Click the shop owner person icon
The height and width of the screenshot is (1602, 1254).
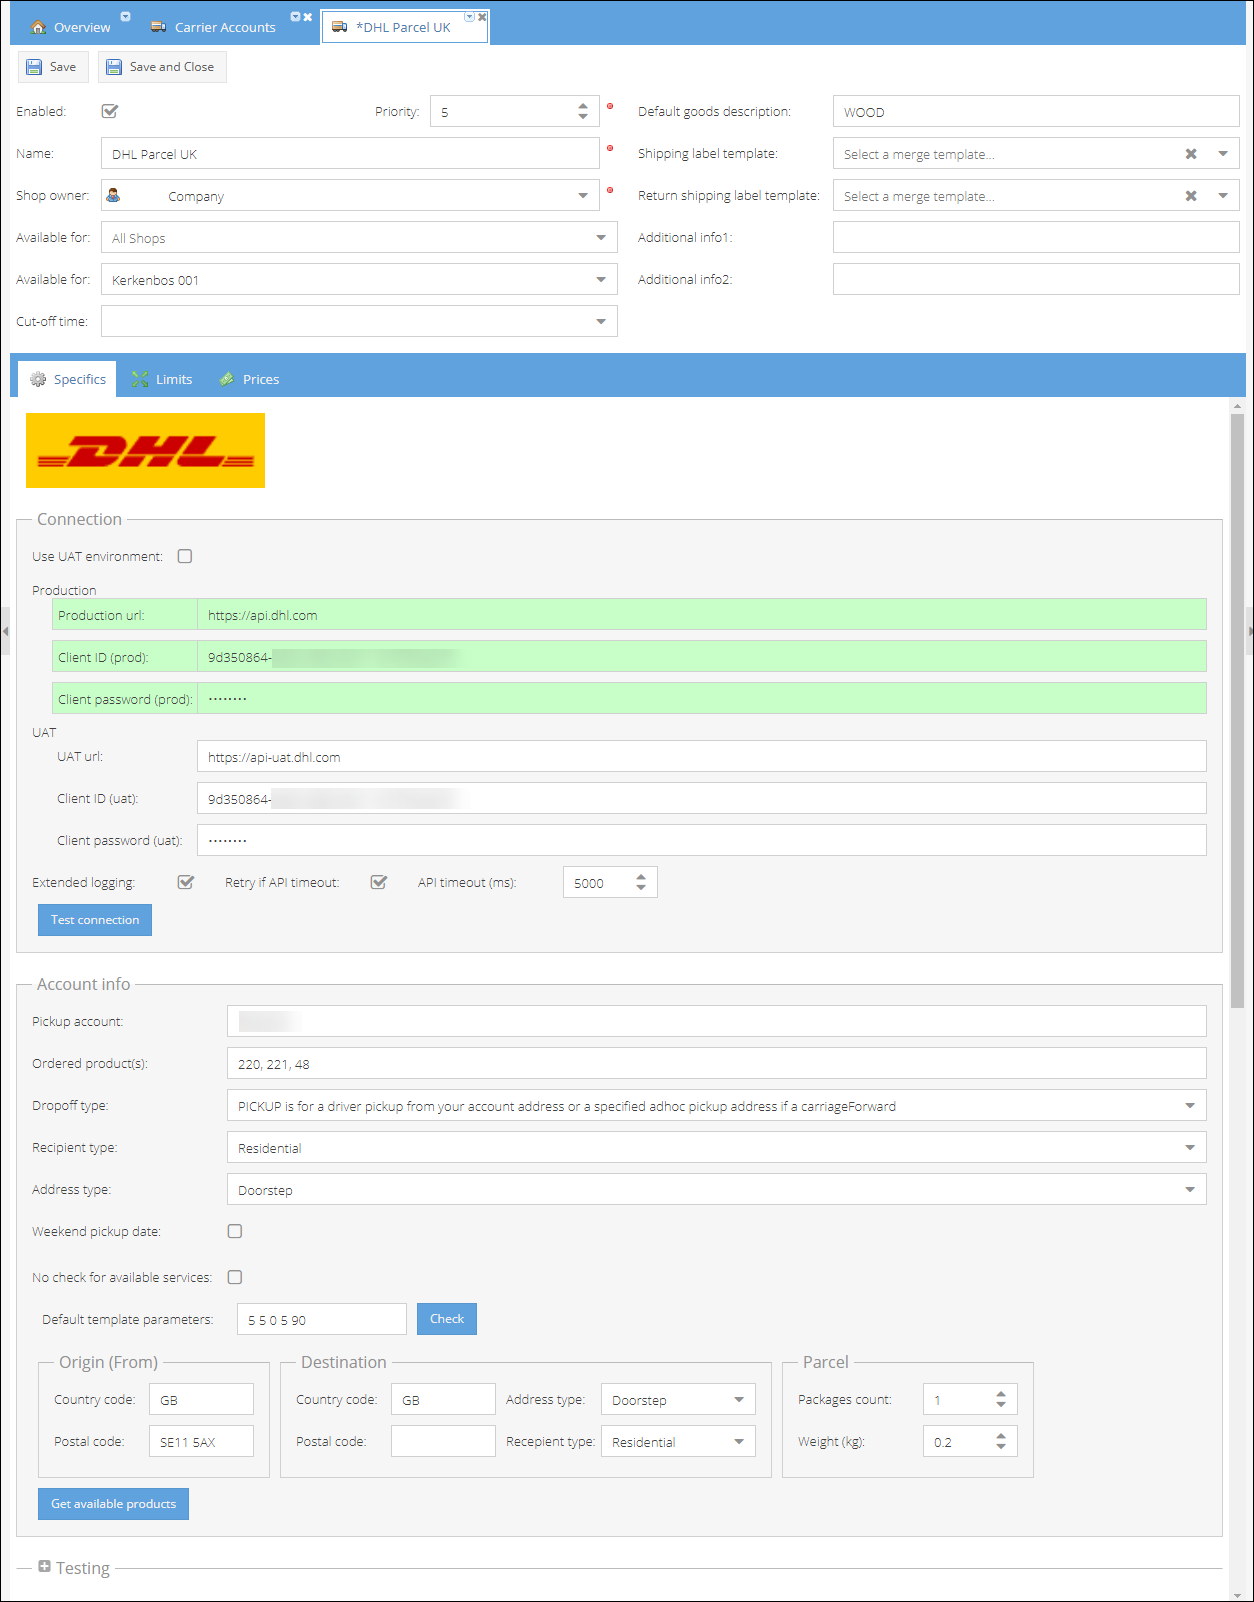(113, 195)
